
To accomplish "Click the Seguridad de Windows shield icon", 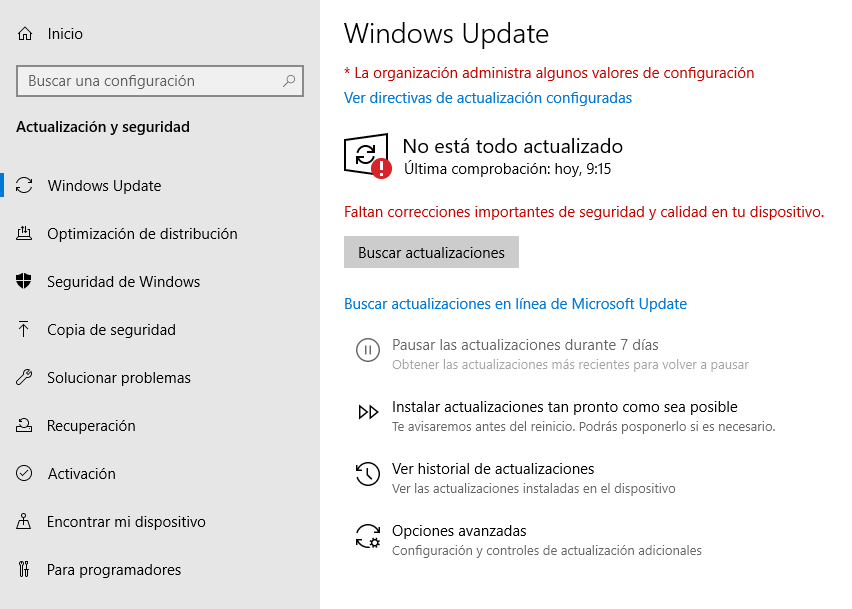I will (x=25, y=282).
